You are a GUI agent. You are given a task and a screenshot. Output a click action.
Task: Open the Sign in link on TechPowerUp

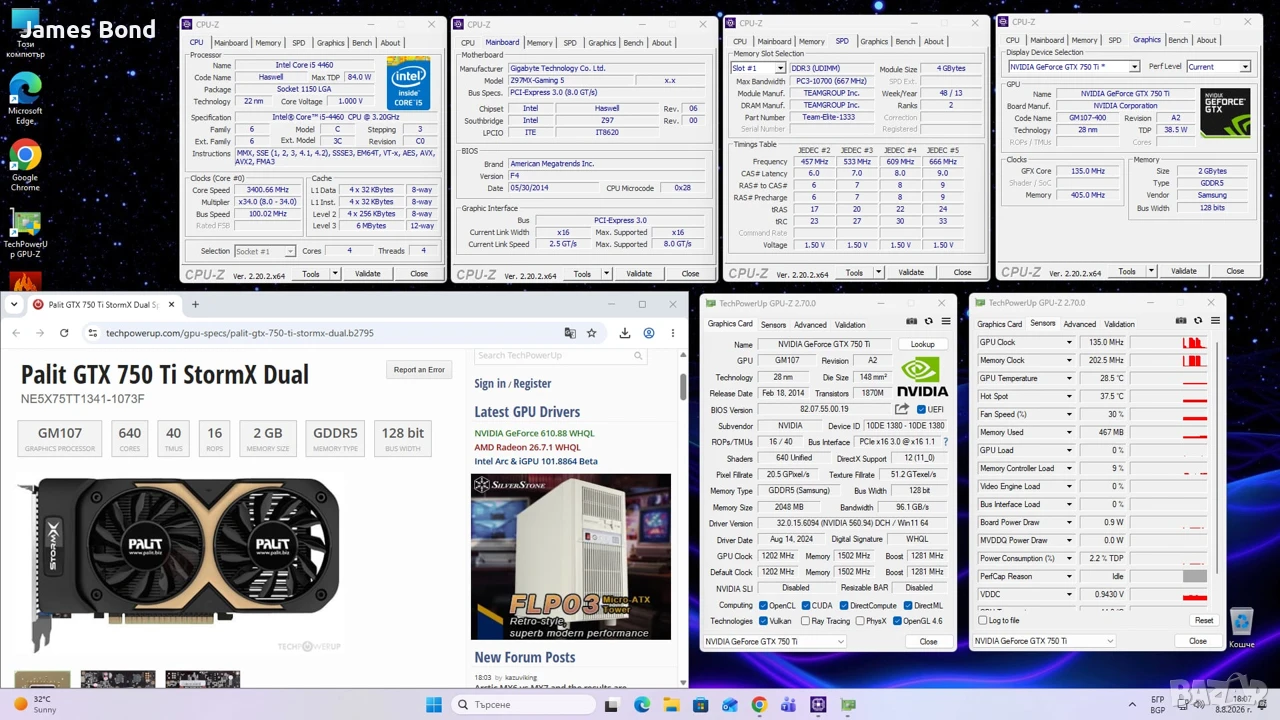pyautogui.click(x=490, y=383)
